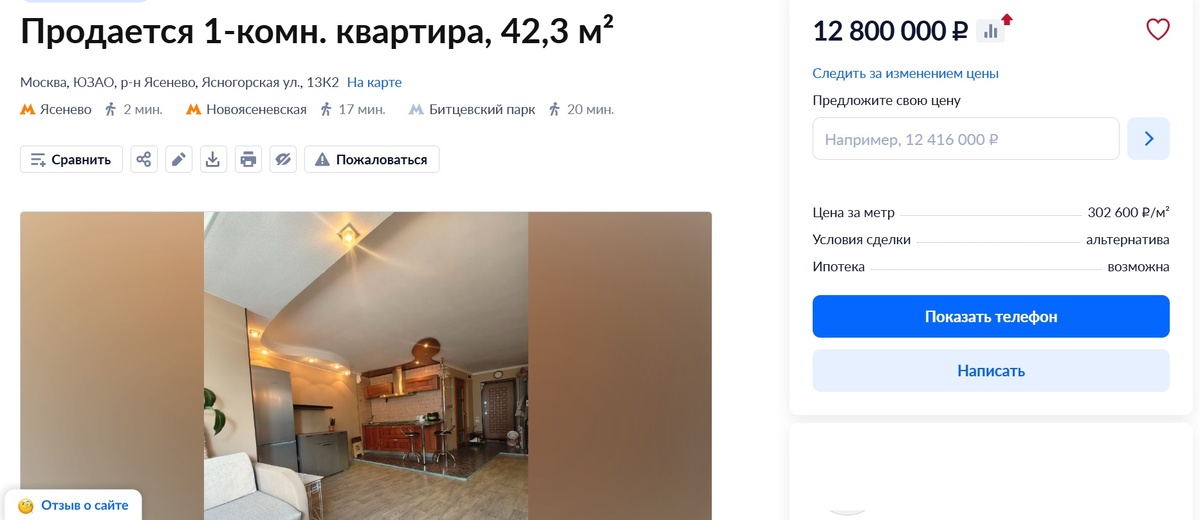Submit offered price arrow button
This screenshot has width=1200, height=520.
point(1148,139)
